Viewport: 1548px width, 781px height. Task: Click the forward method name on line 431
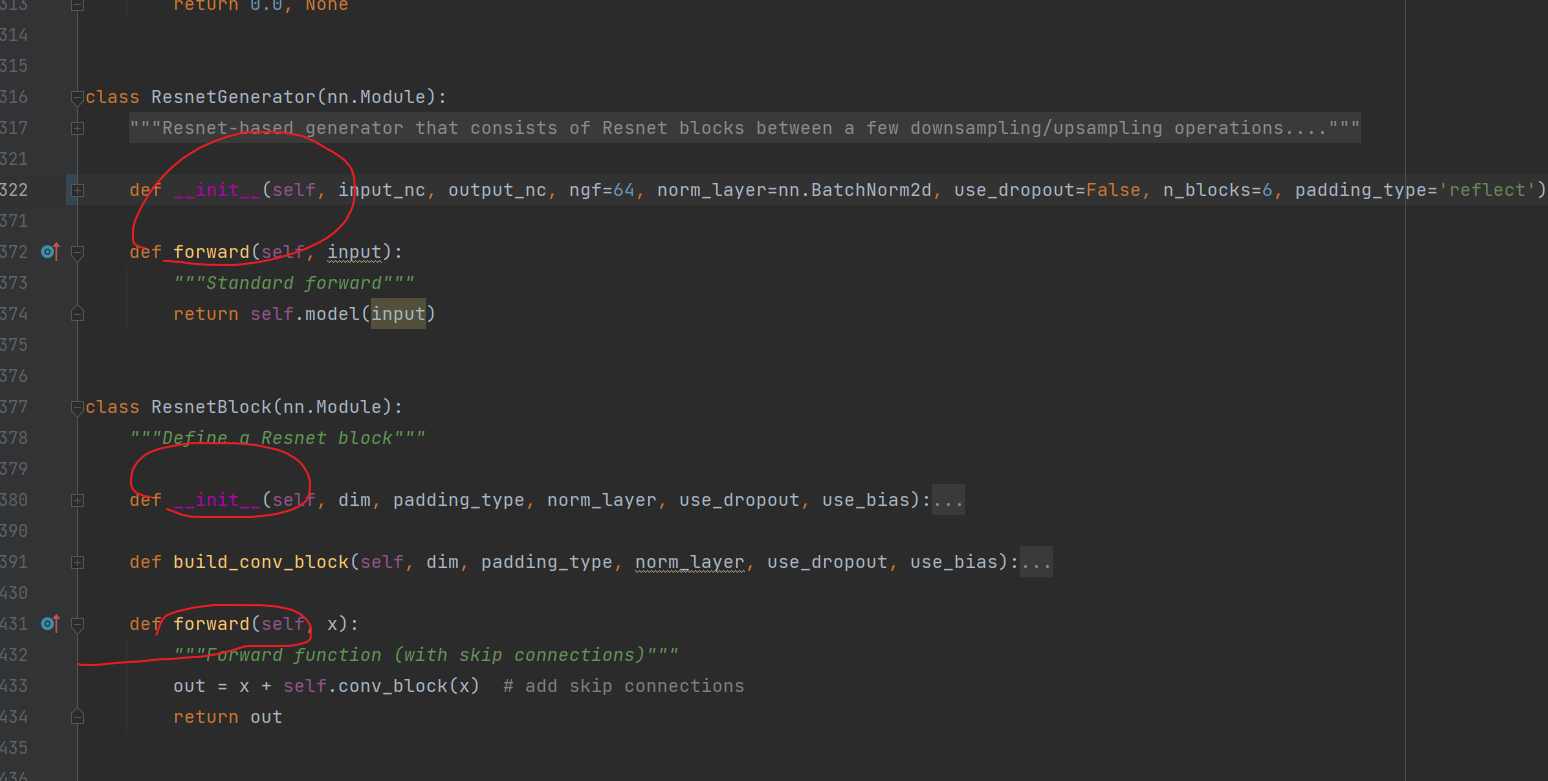pos(211,624)
